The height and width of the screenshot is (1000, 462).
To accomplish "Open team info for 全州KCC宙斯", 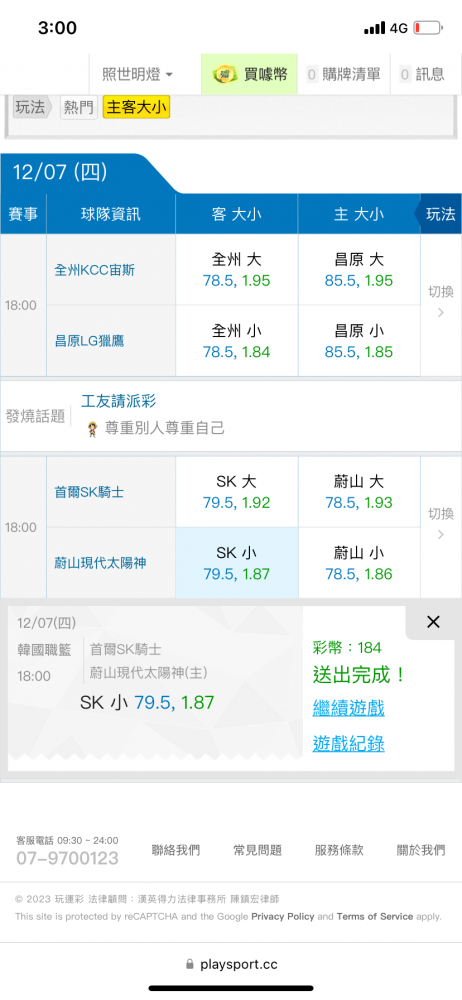I will (94, 270).
